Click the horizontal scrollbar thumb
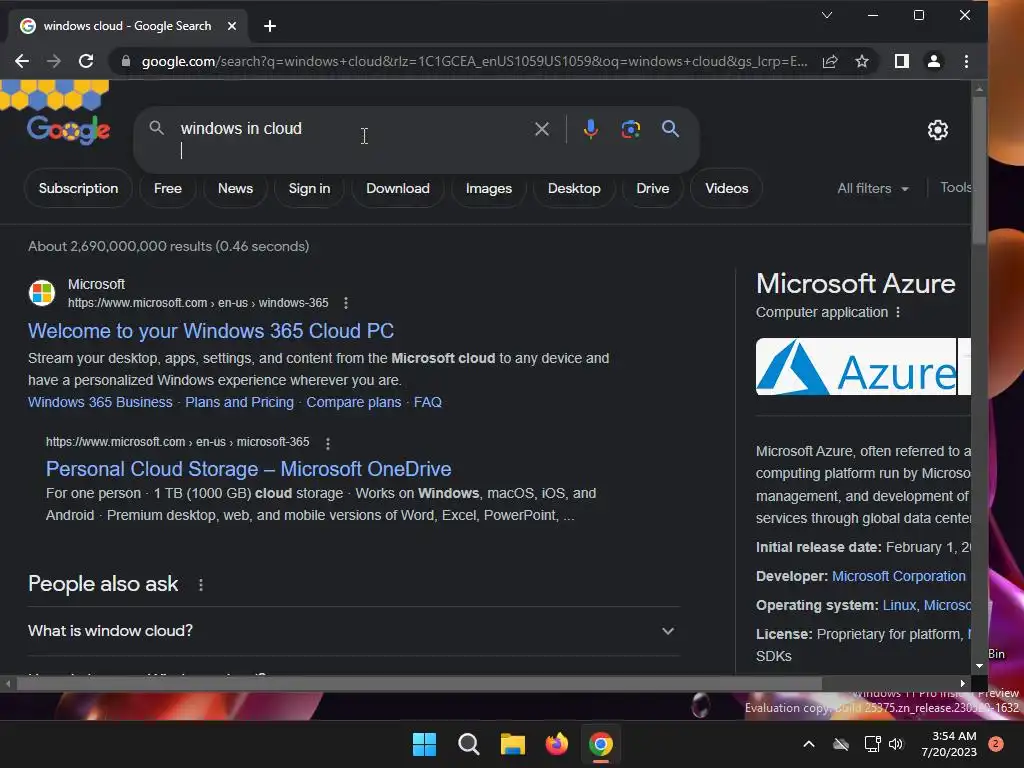The width and height of the screenshot is (1024, 768). click(419, 684)
